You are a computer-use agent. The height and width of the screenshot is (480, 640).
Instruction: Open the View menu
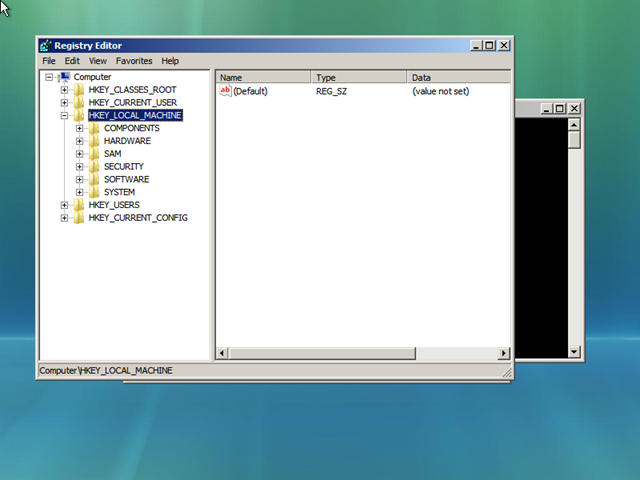pyautogui.click(x=98, y=61)
